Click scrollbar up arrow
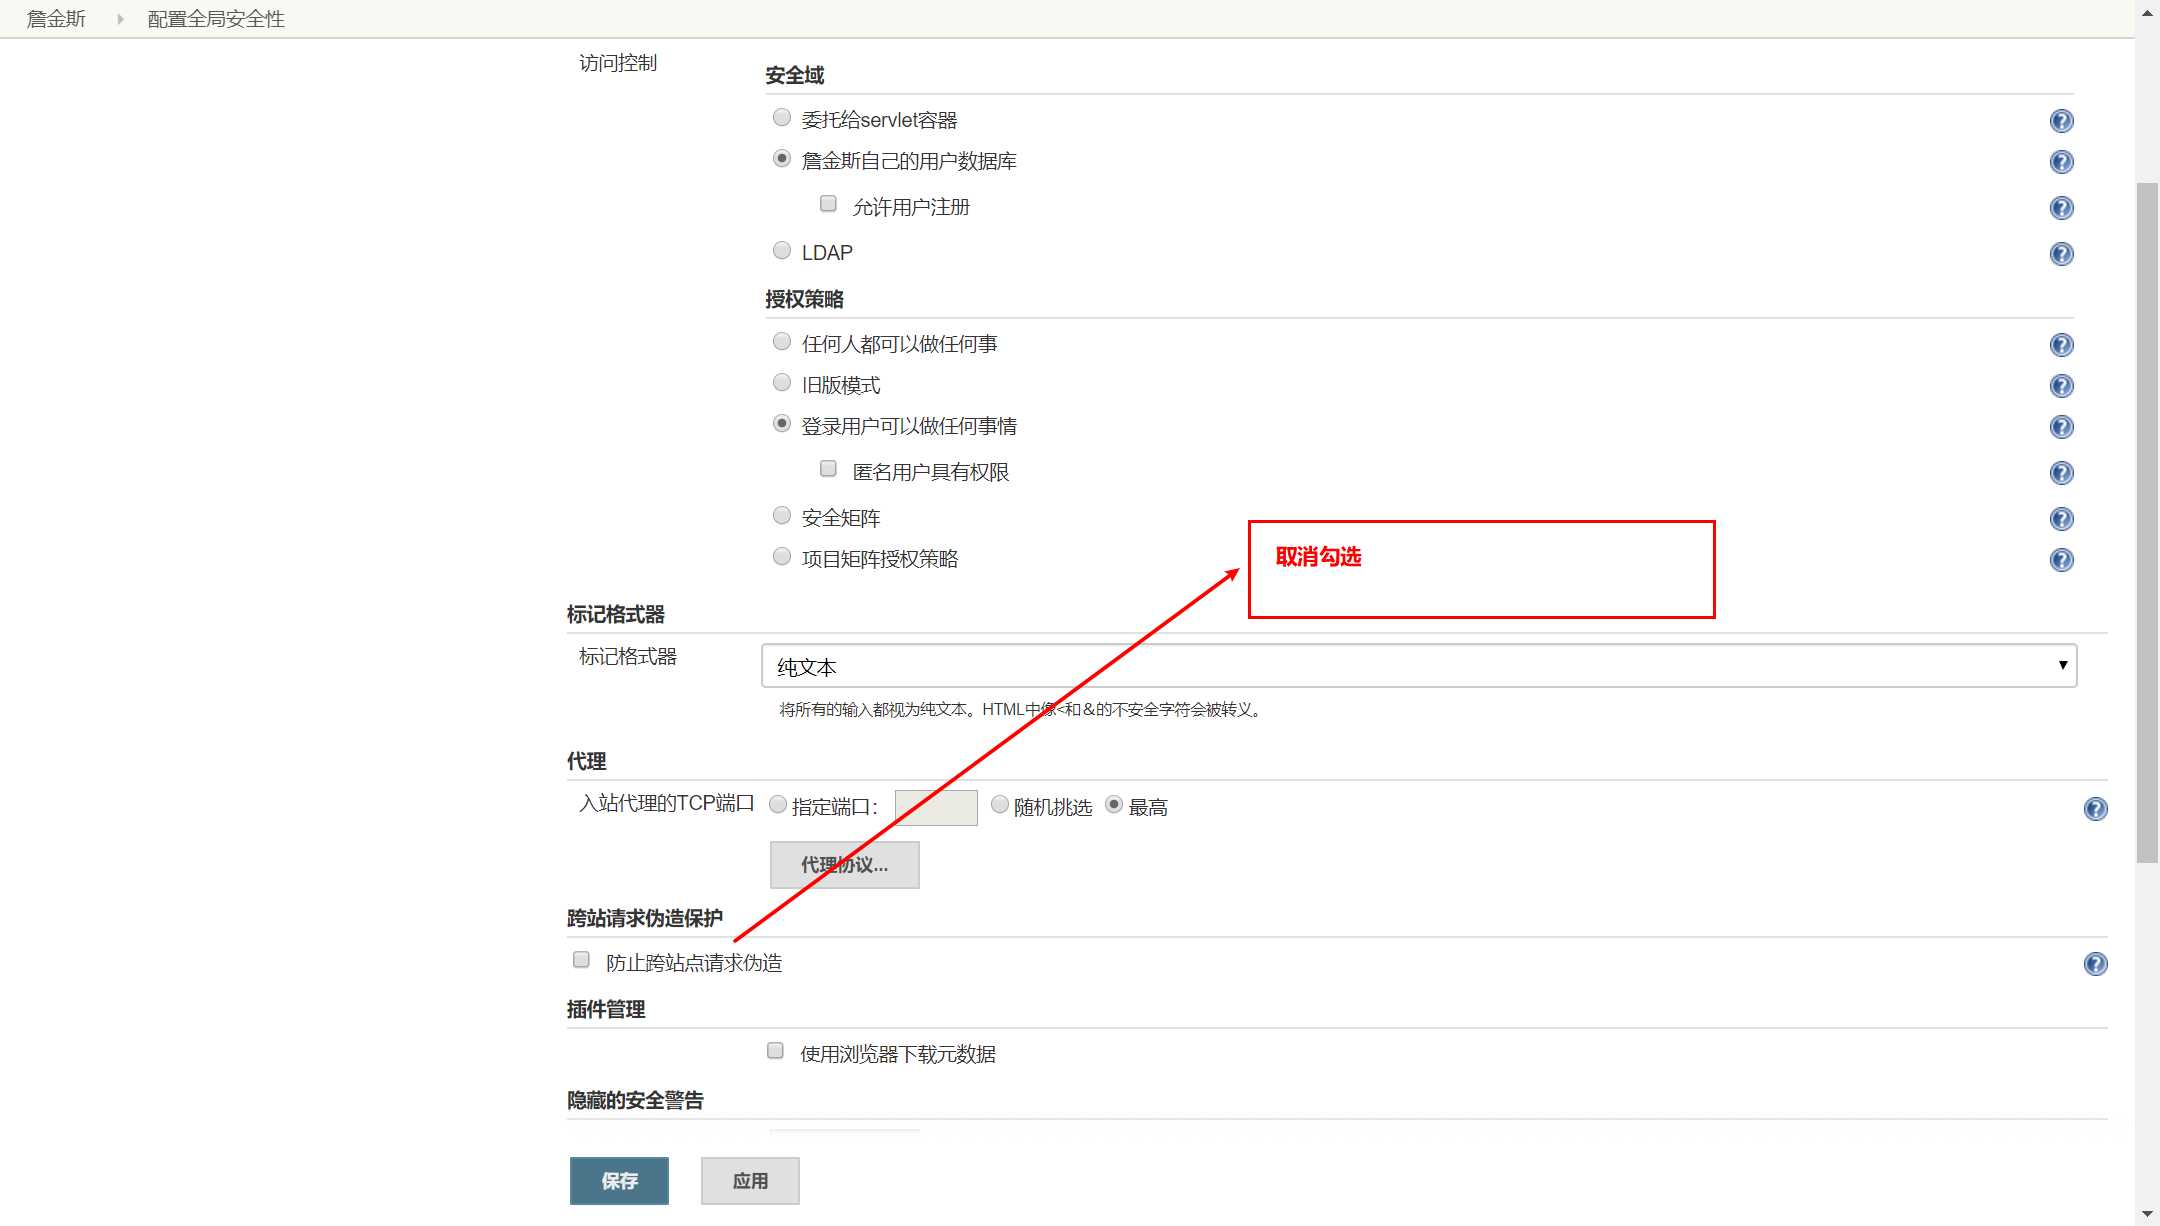Viewport: 2160px width, 1226px height. click(2147, 12)
